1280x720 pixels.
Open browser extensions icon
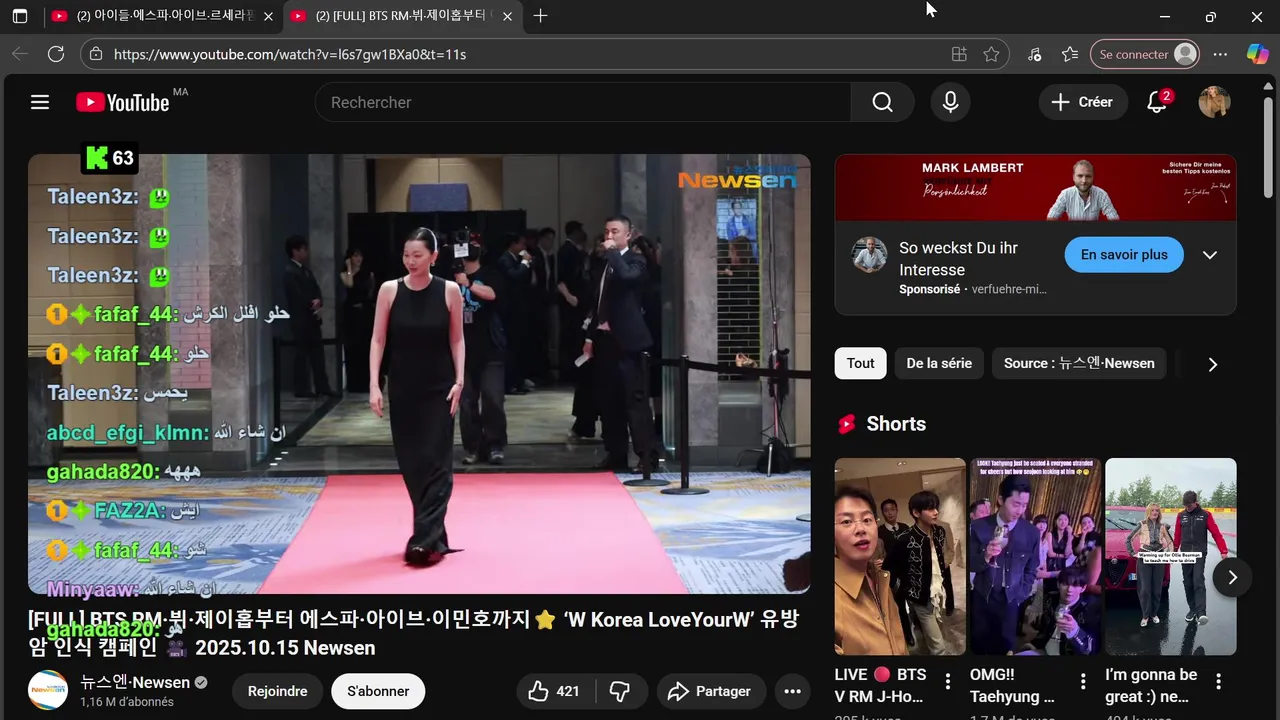1034,54
